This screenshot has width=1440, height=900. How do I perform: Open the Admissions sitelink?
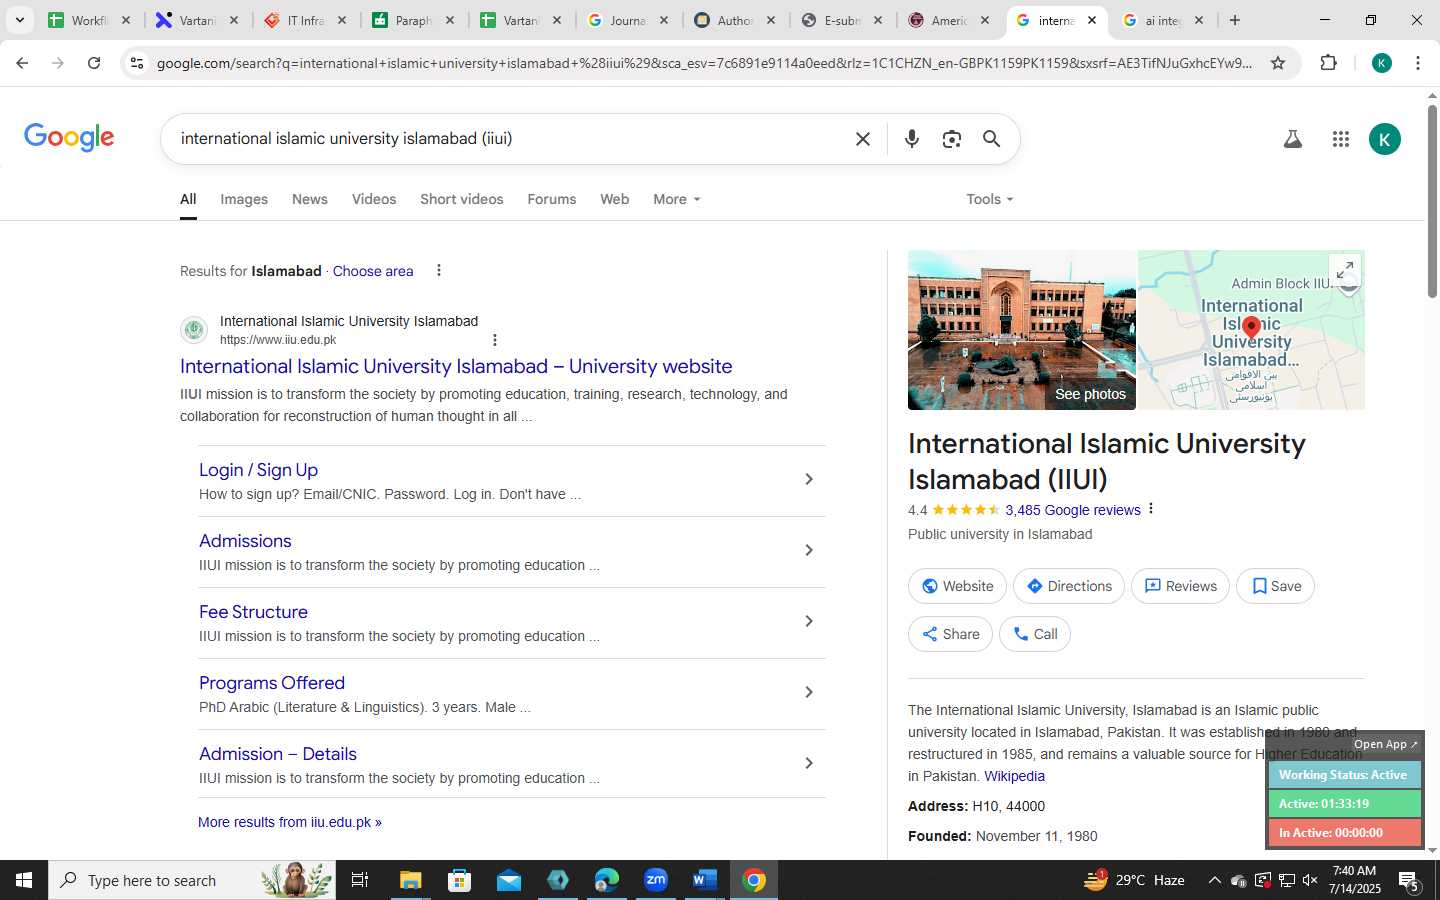click(245, 541)
